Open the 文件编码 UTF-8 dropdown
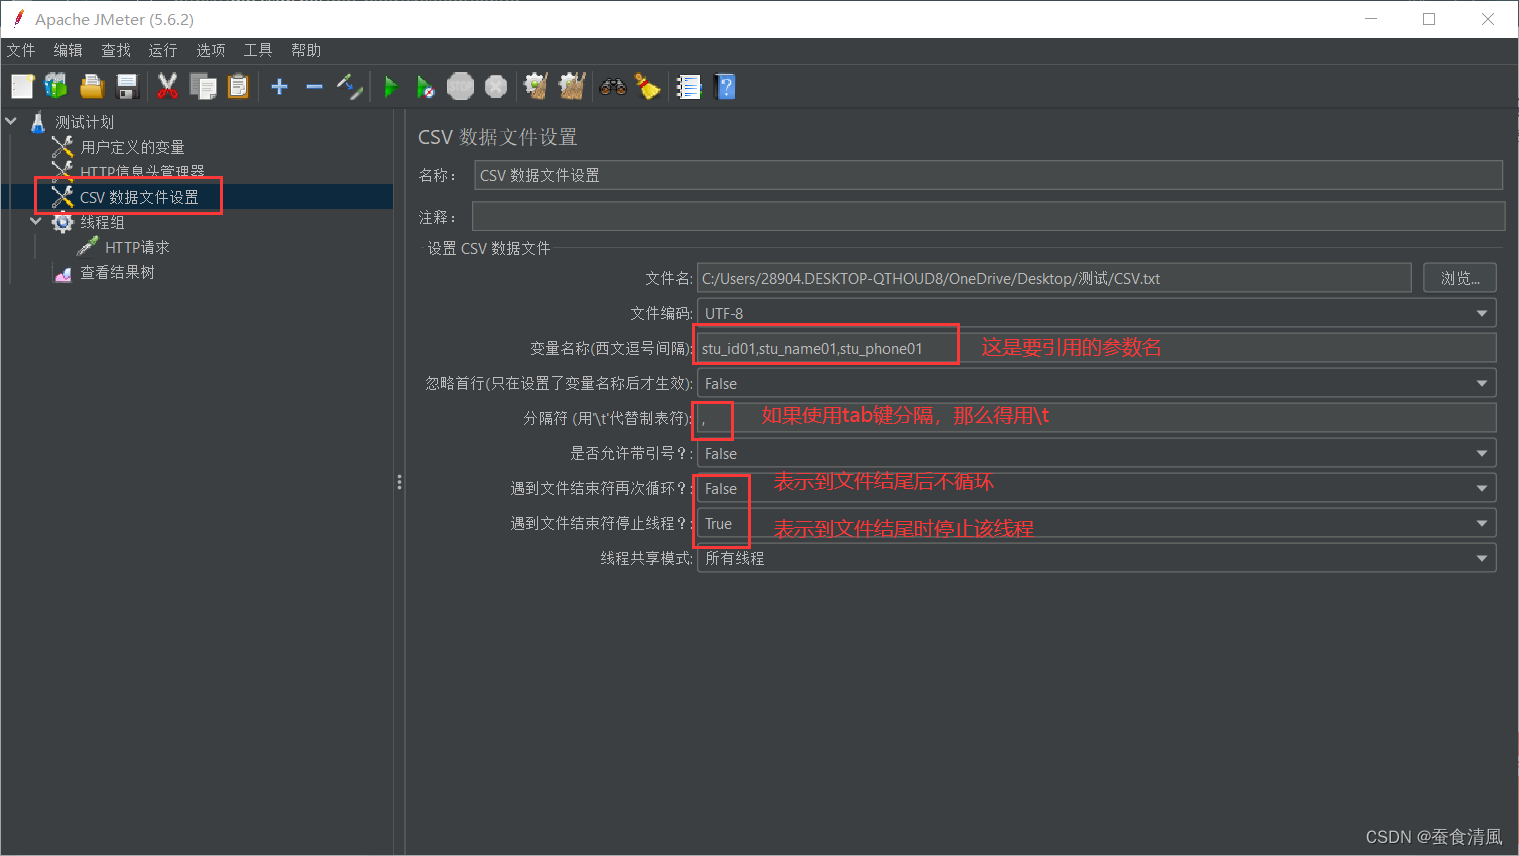The height and width of the screenshot is (856, 1519). click(x=1097, y=313)
